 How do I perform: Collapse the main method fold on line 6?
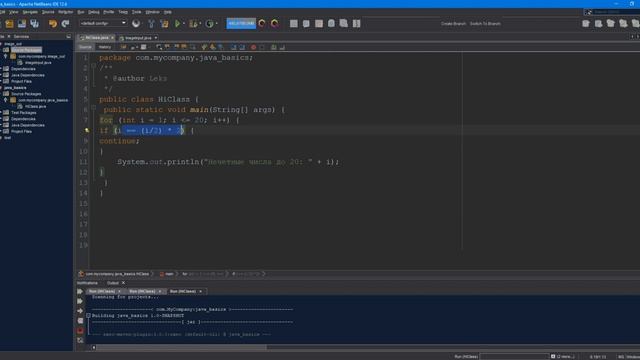click(x=93, y=108)
